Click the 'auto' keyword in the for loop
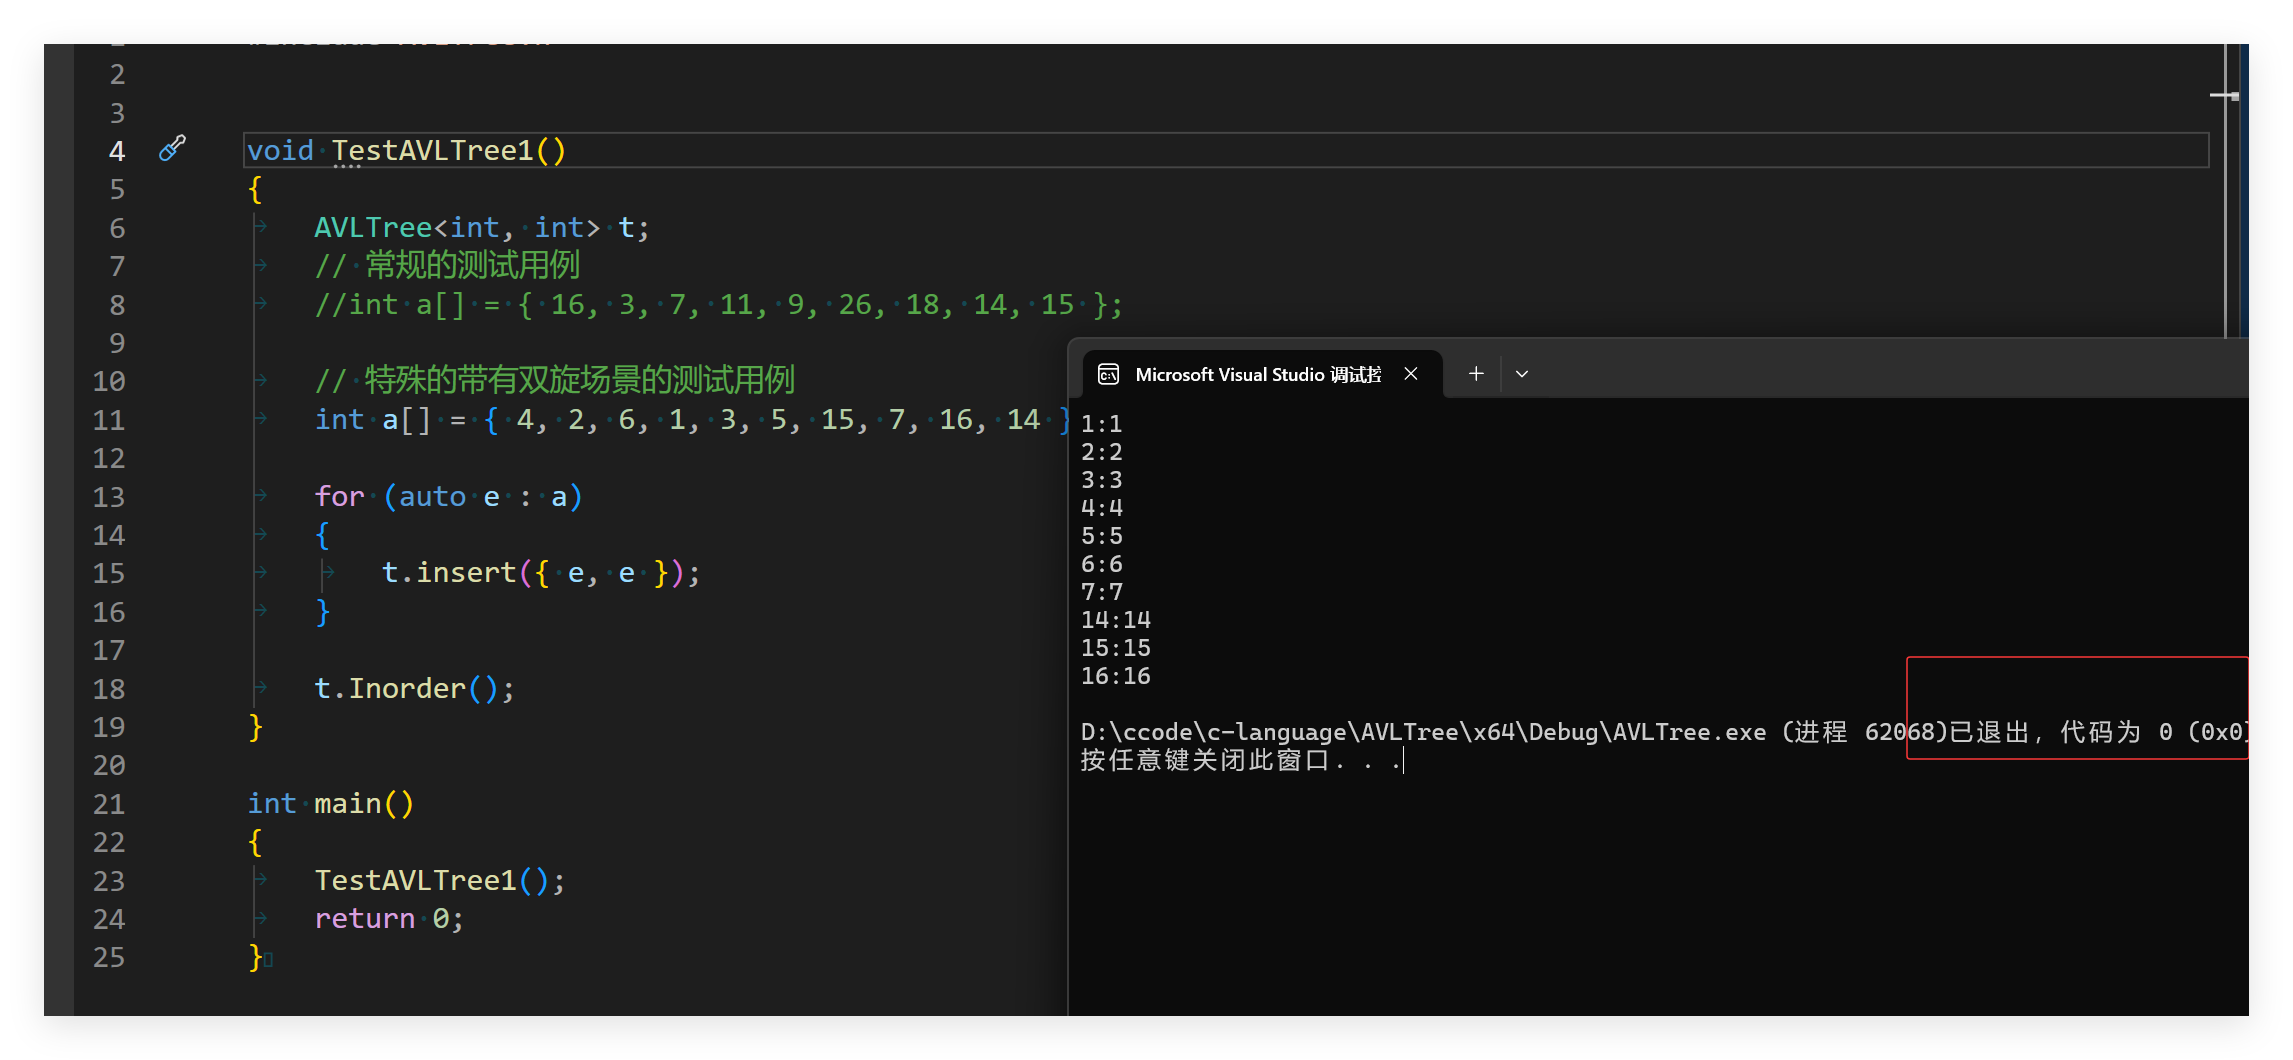This screenshot has width=2293, height=1060. coord(432,496)
